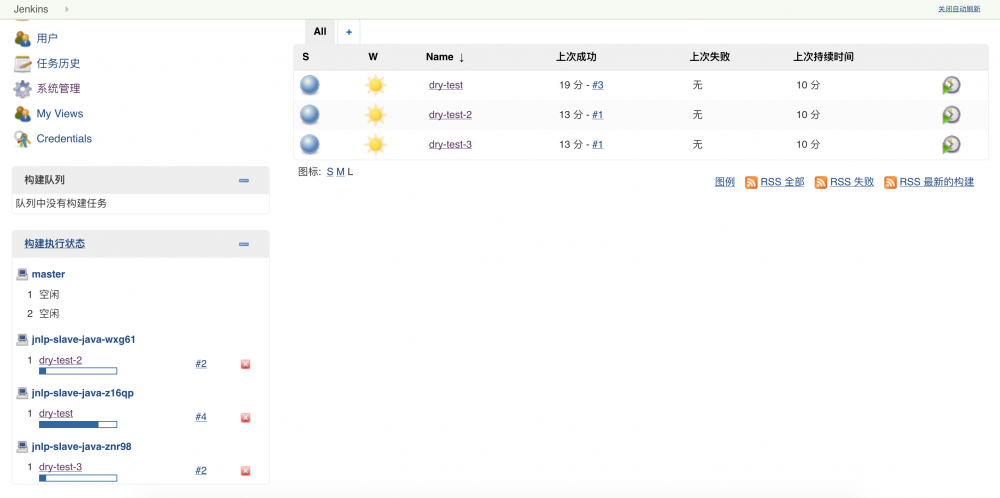
Task: Open the master node link
Action: point(48,274)
